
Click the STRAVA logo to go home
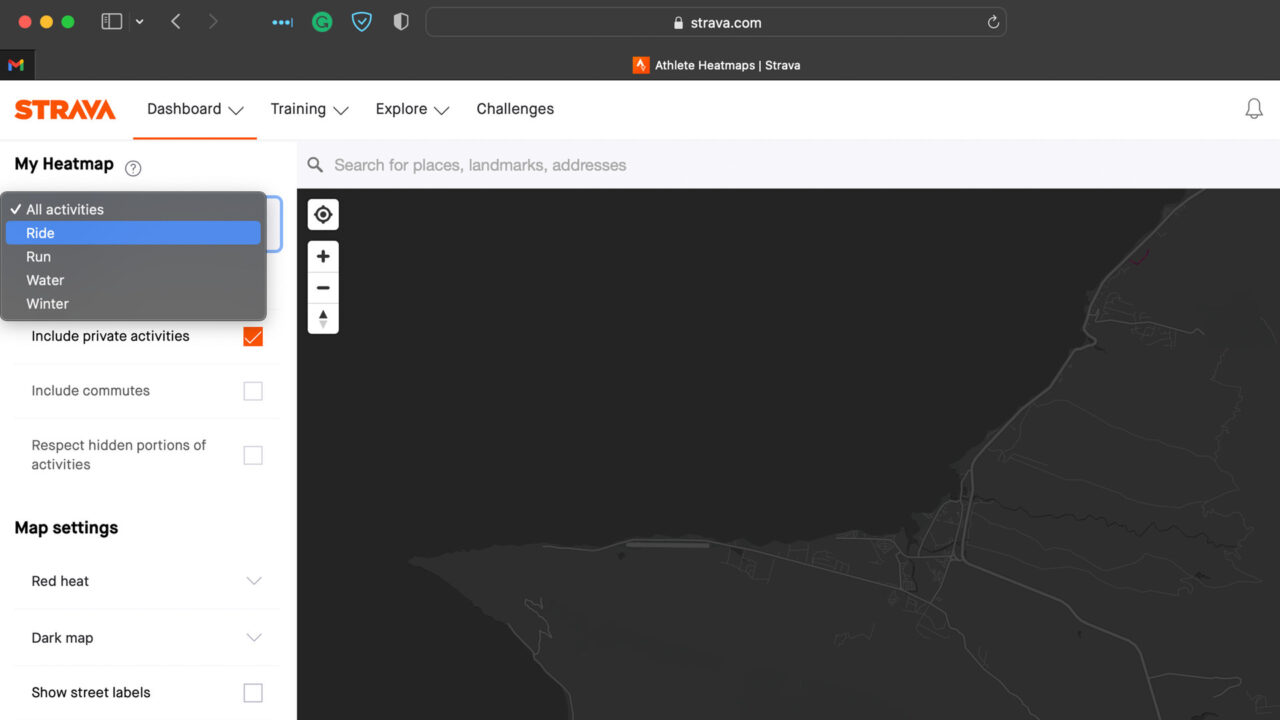64,110
